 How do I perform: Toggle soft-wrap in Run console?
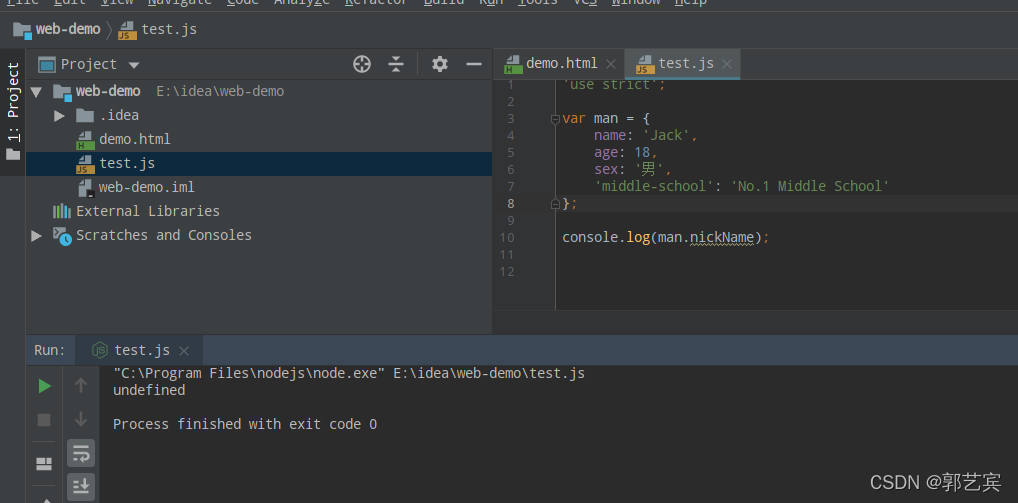point(81,453)
